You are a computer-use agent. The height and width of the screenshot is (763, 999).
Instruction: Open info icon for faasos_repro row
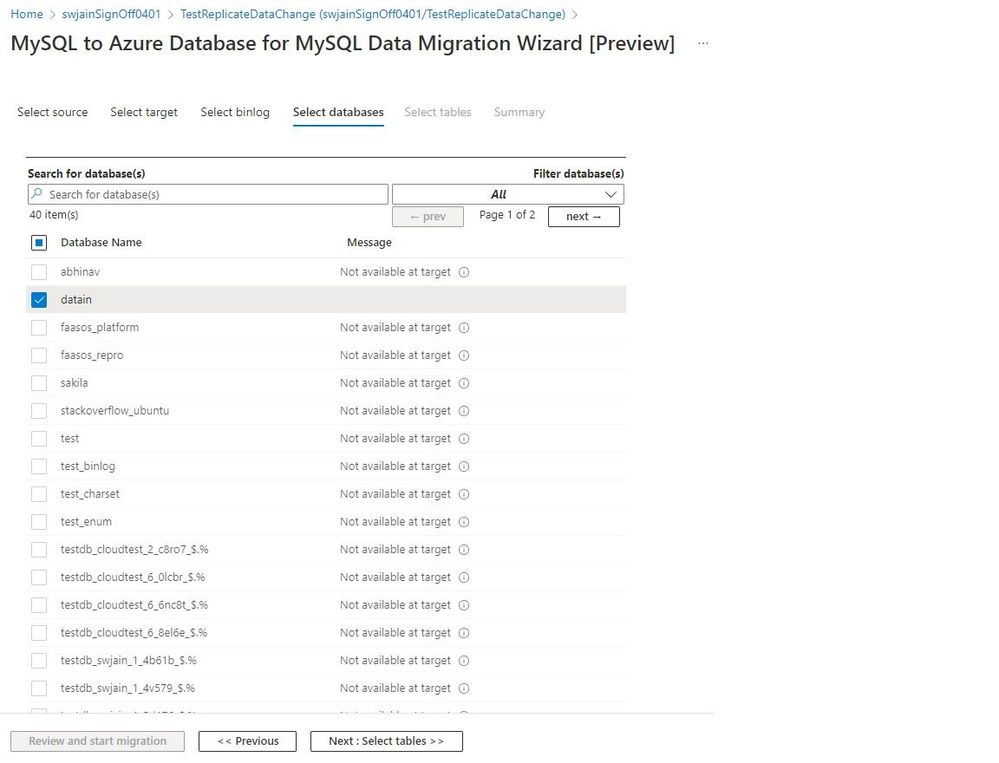pos(464,355)
